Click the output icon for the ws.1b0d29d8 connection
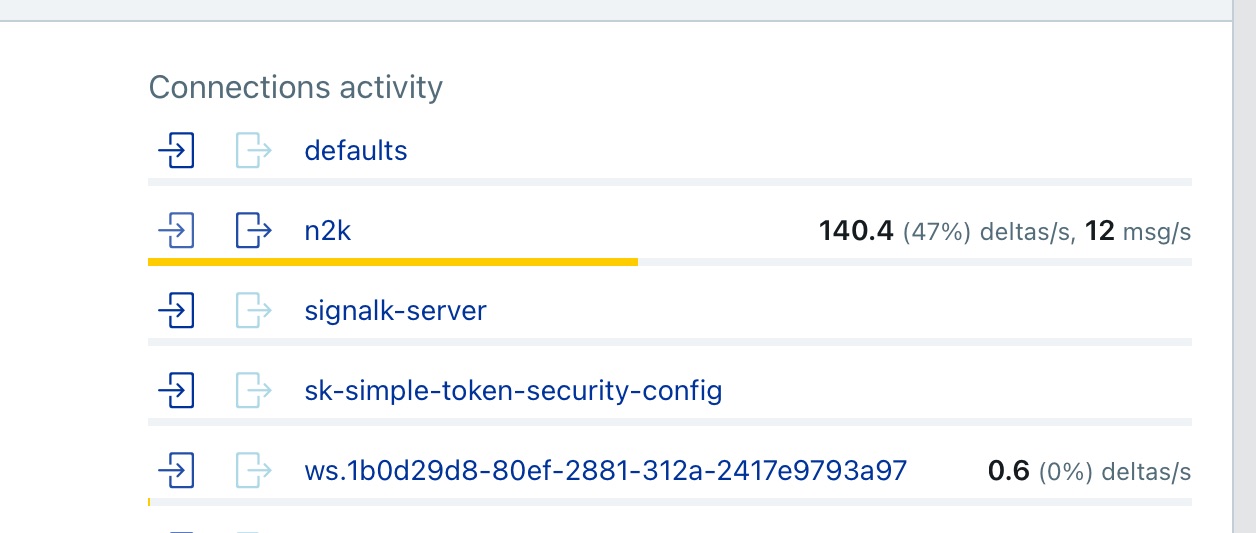 tap(254, 470)
